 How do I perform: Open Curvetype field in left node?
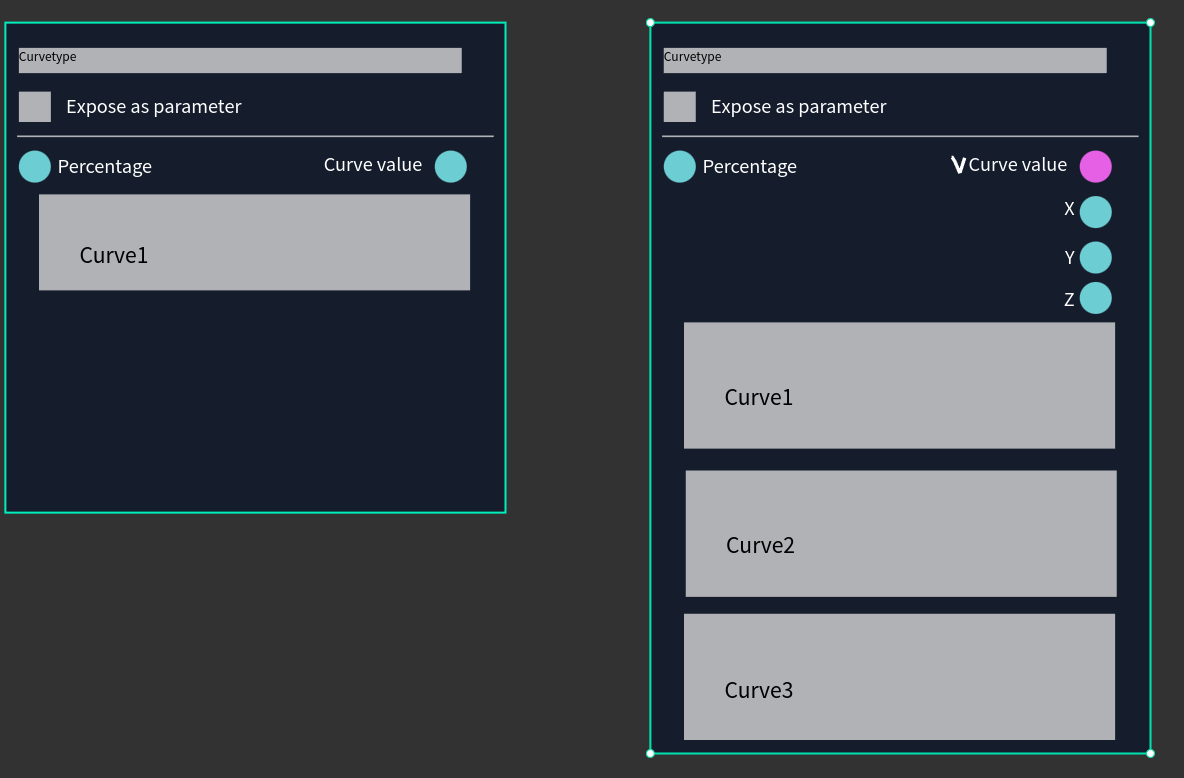pyautogui.click(x=240, y=60)
